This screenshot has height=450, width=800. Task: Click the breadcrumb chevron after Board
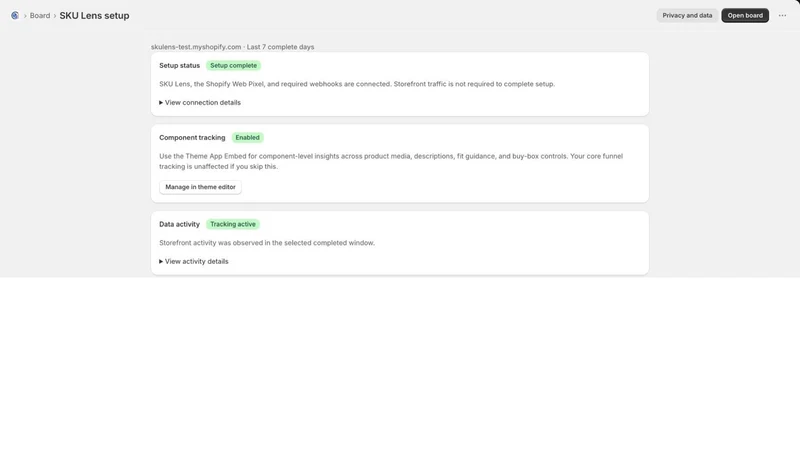55,16
